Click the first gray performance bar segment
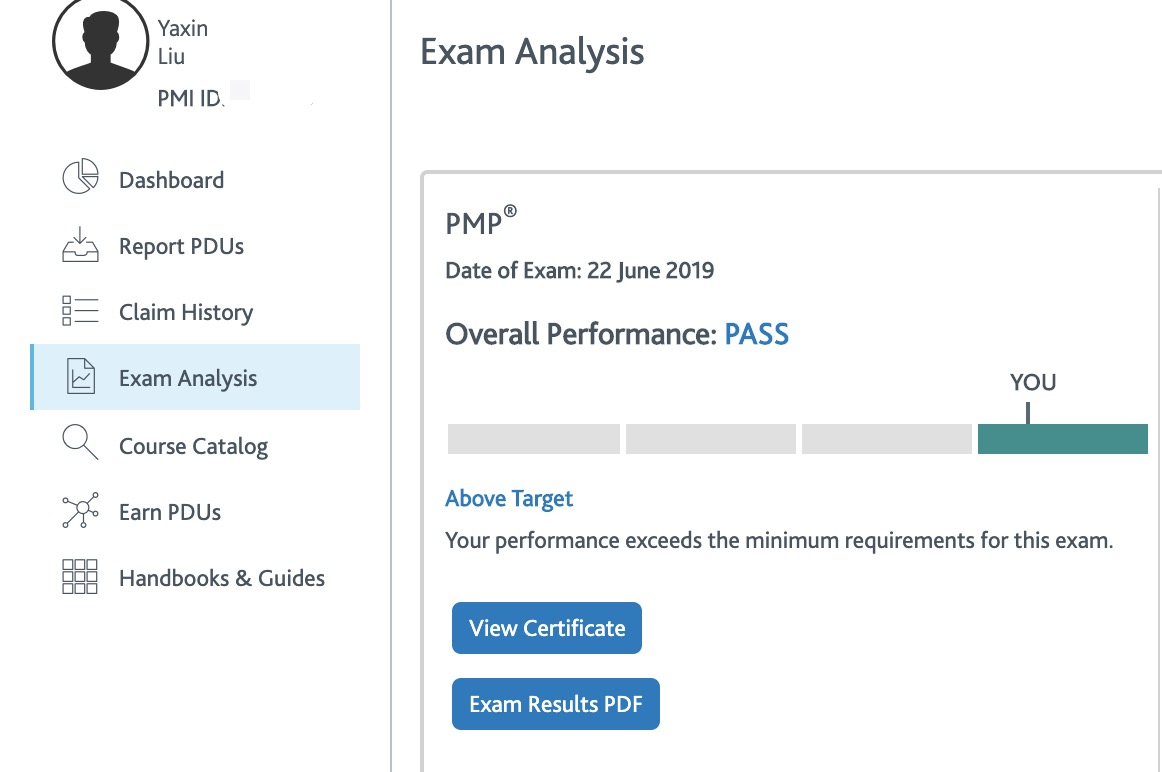This screenshot has height=772, width=1162. click(x=534, y=439)
